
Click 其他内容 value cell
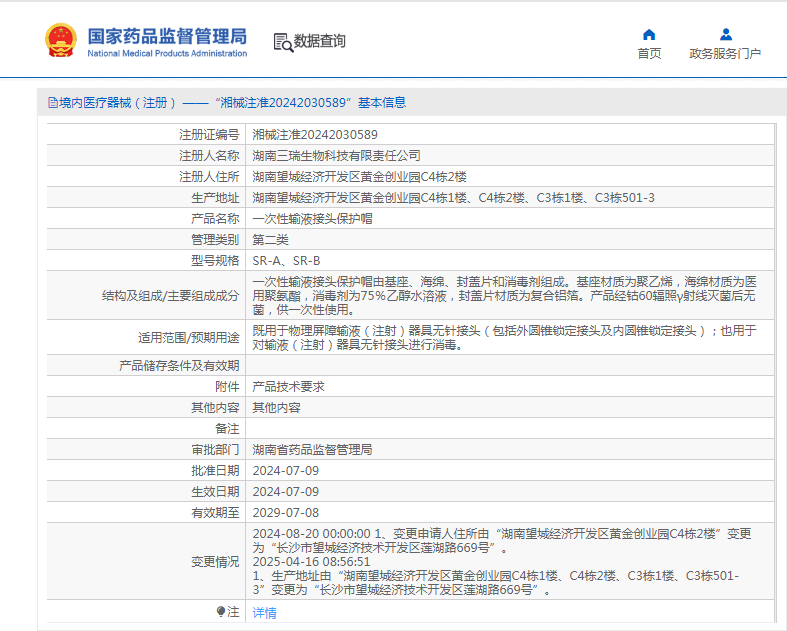click(x=510, y=408)
